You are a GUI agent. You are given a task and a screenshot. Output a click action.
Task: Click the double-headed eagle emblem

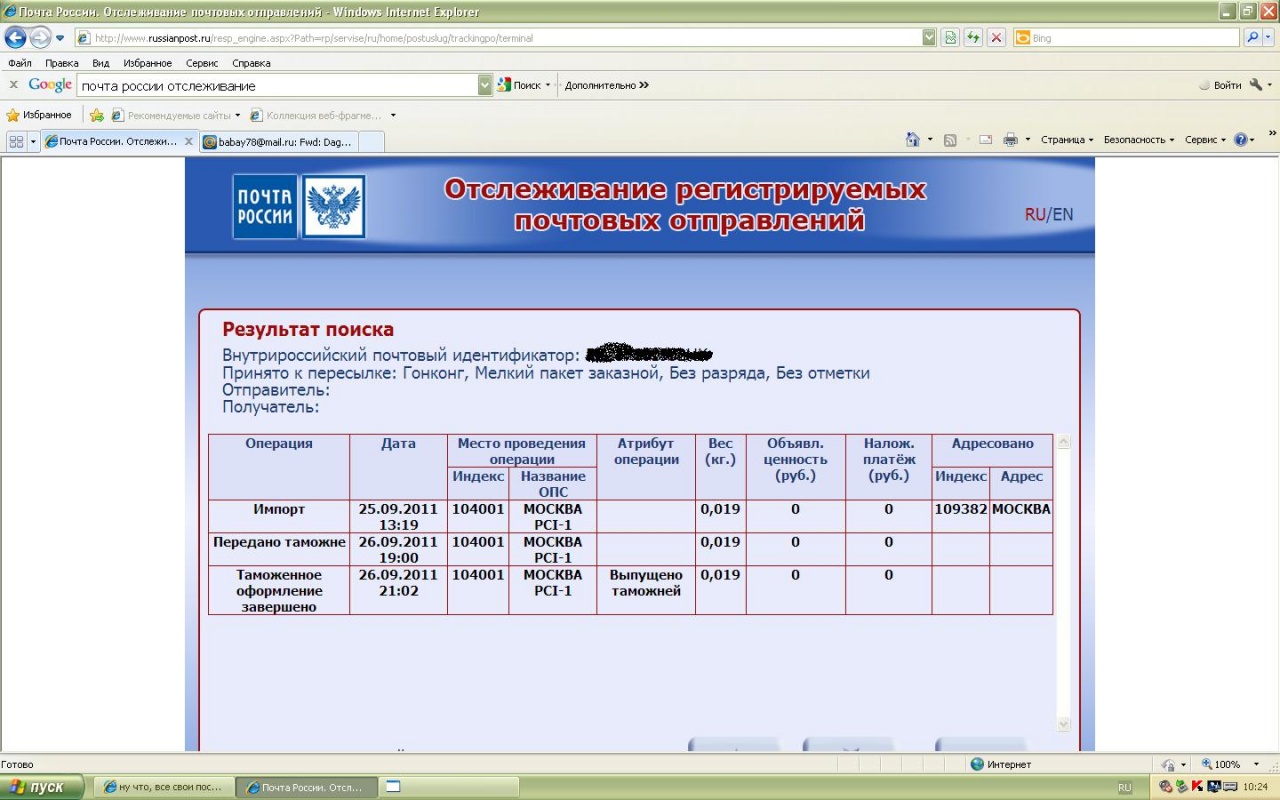tap(333, 207)
